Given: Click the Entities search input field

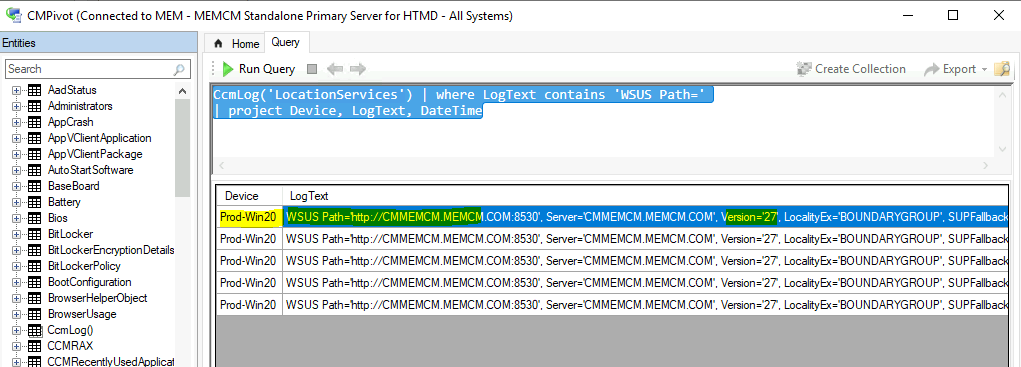Looking at the screenshot, I should click(98, 69).
